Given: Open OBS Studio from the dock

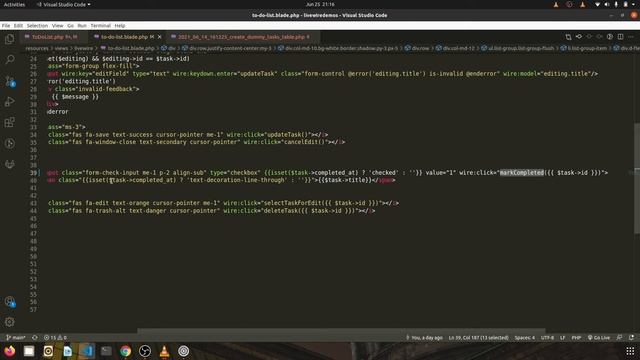Looking at the screenshot, I should pos(144,351).
